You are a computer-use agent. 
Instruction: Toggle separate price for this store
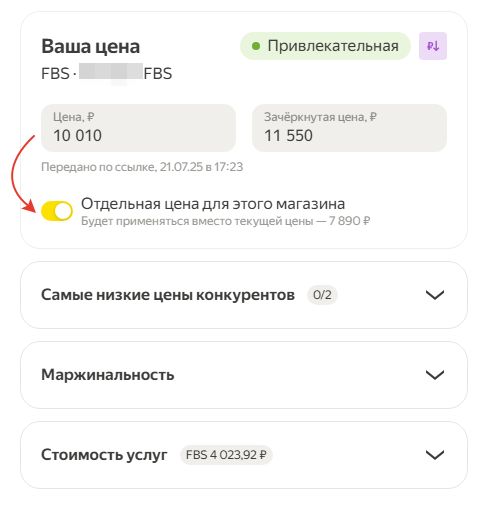[x=57, y=211]
